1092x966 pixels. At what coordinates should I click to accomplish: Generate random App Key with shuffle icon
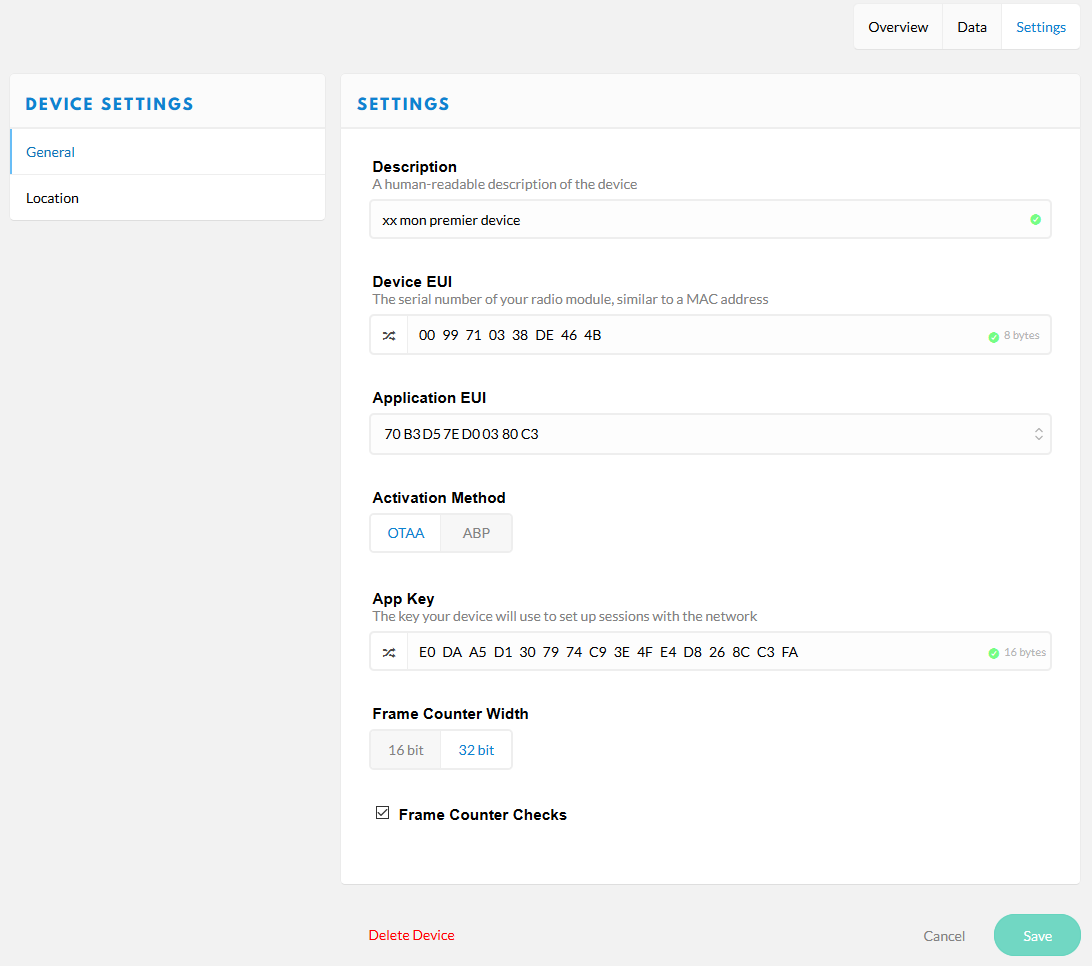[x=389, y=653]
